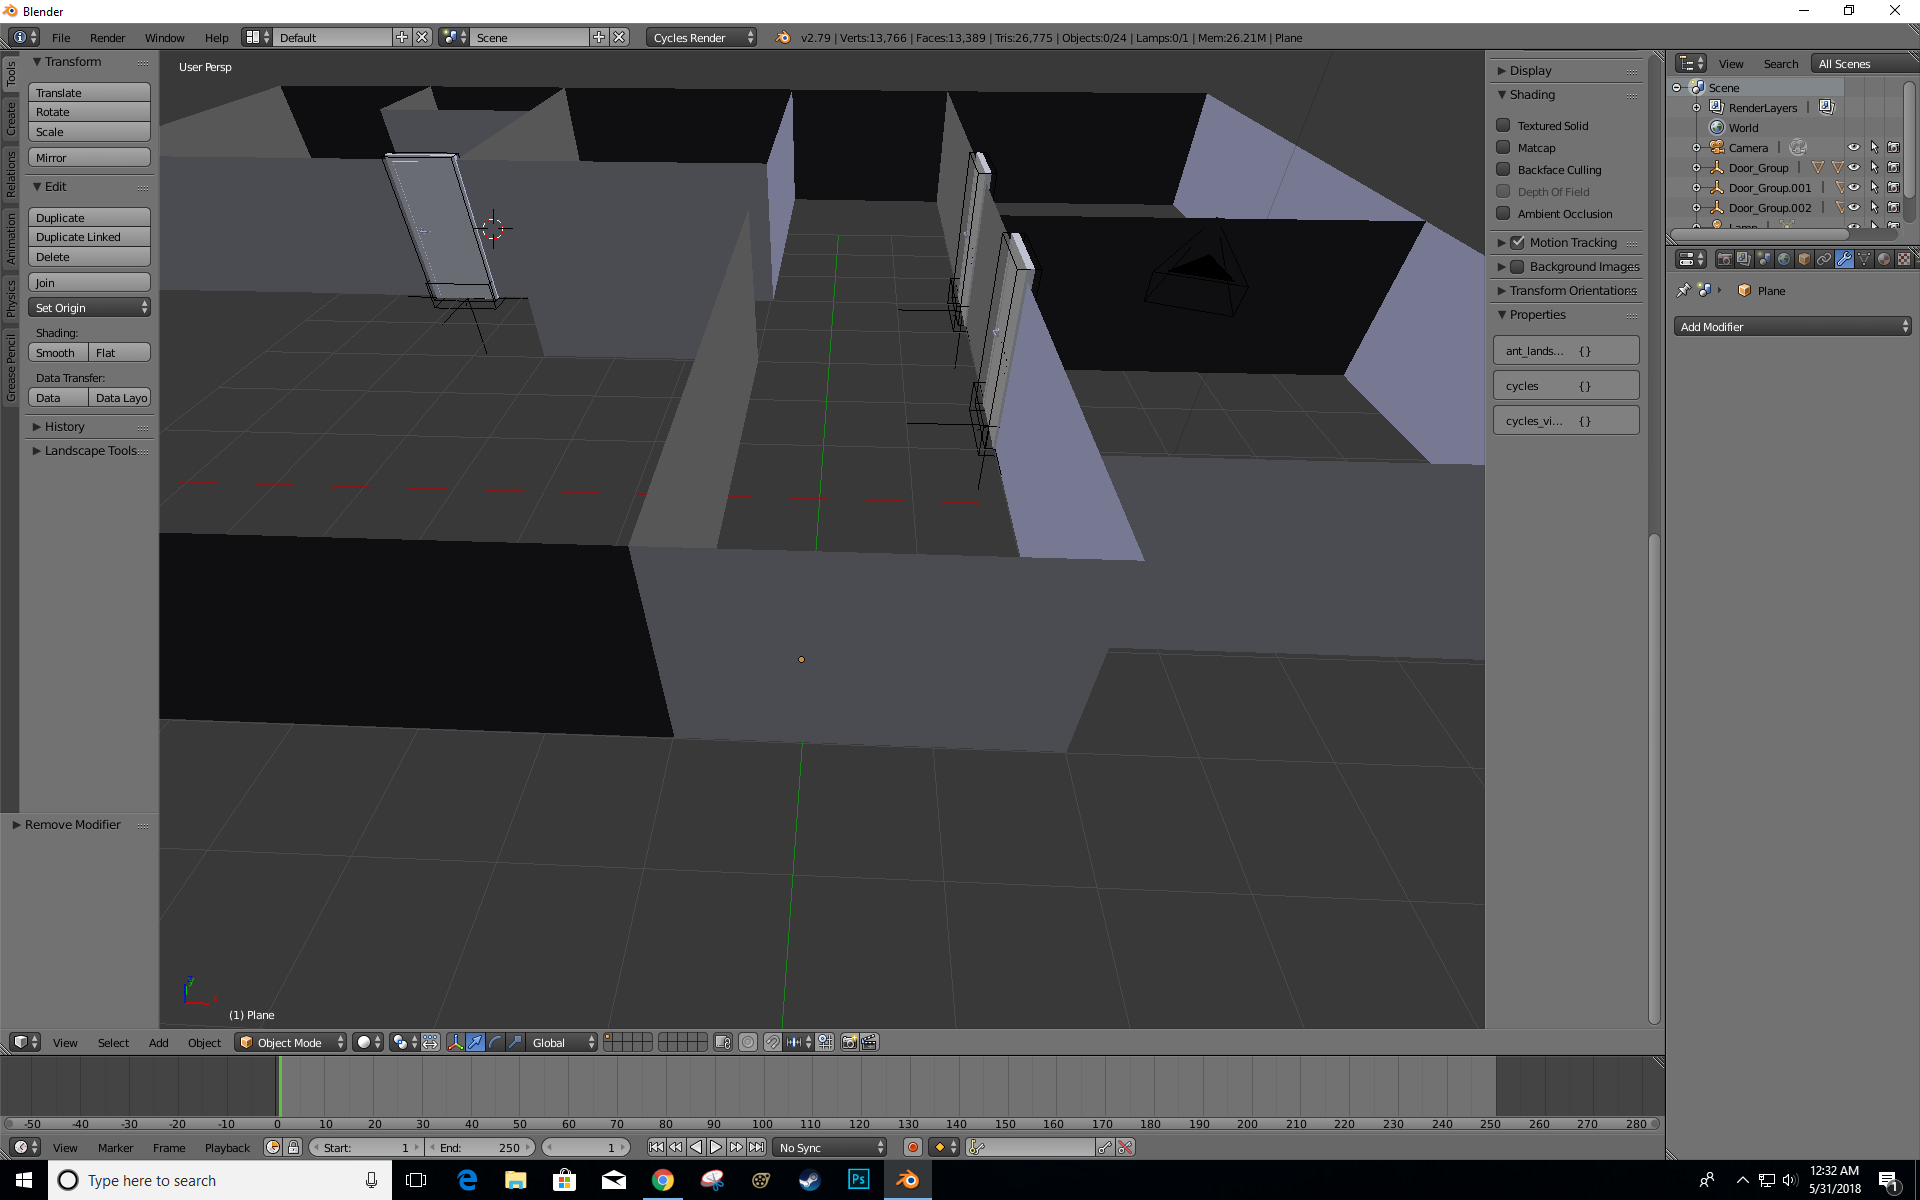Play the animation forward
Viewport: 1920px width, 1200px height.
[x=716, y=1147]
